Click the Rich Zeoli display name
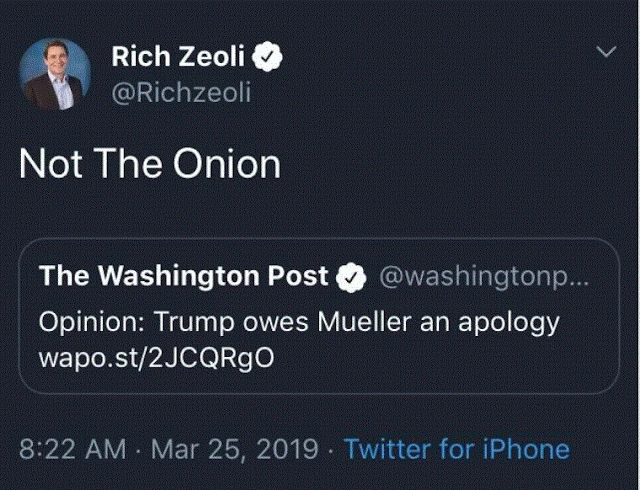This screenshot has height=490, width=640. click(x=181, y=58)
